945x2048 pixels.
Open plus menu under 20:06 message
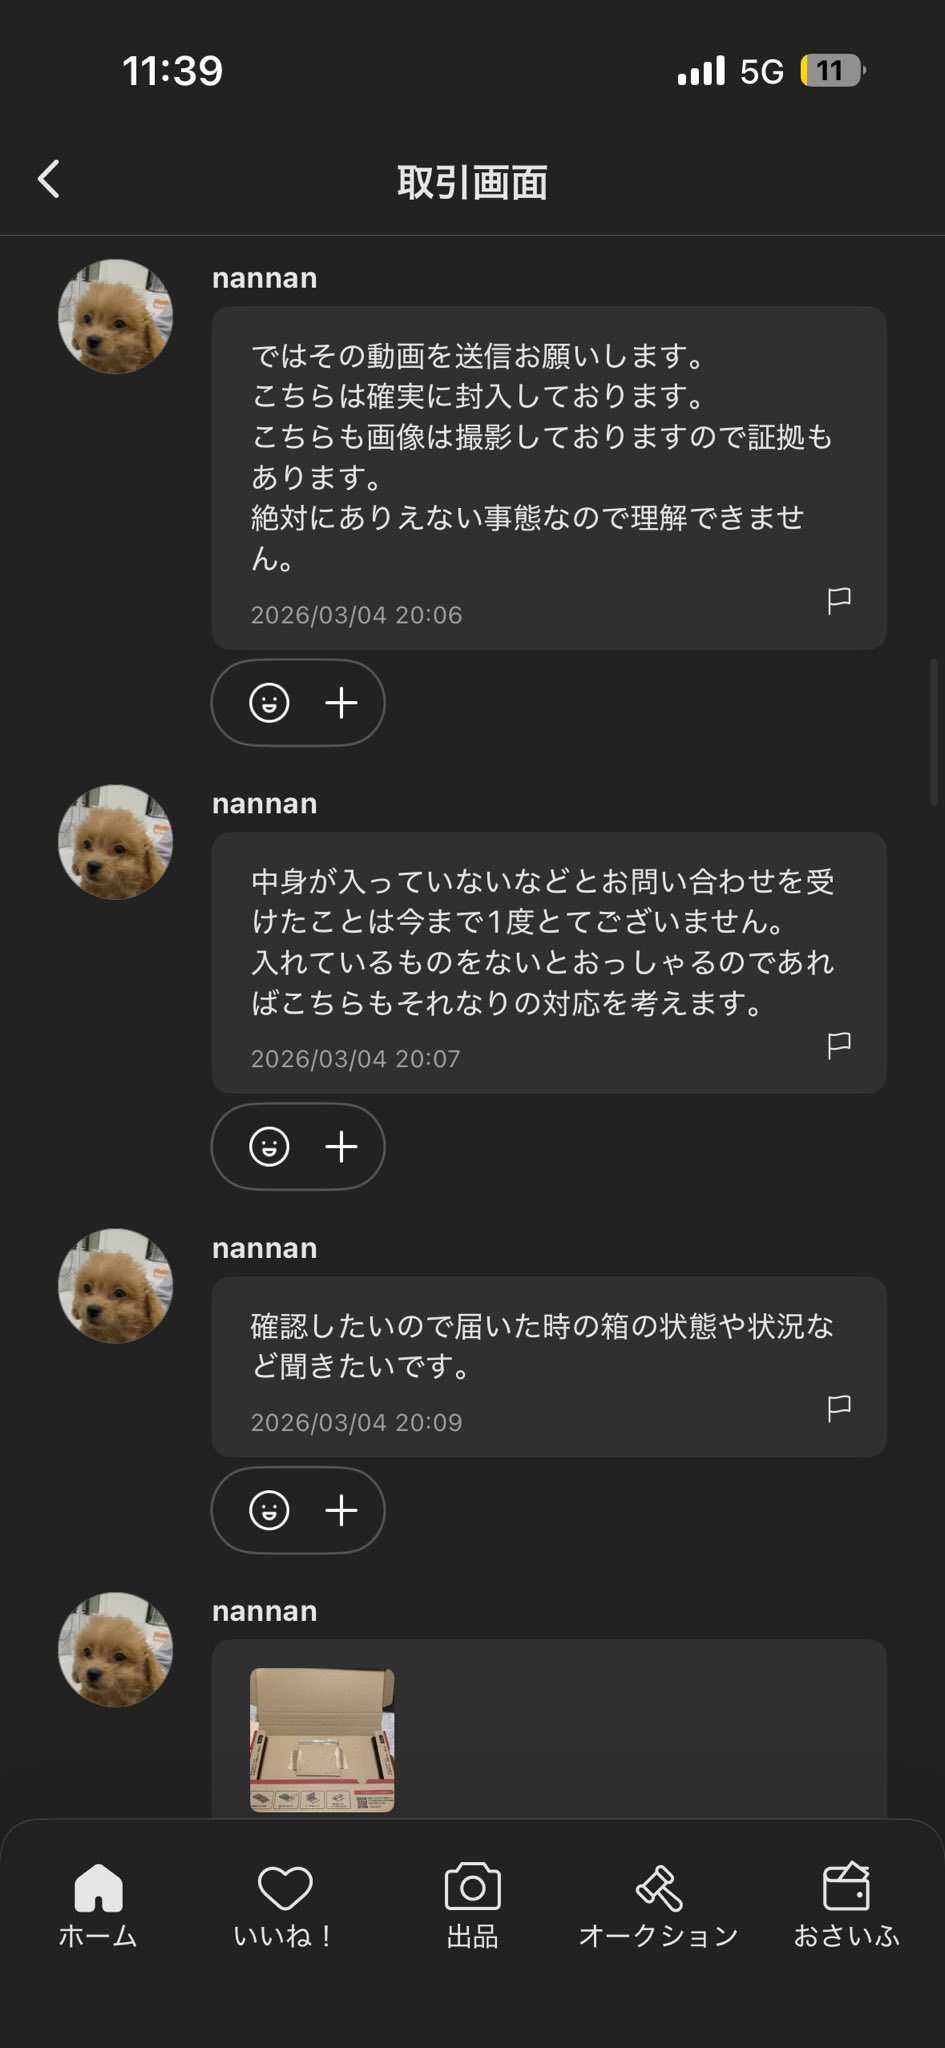click(x=342, y=703)
